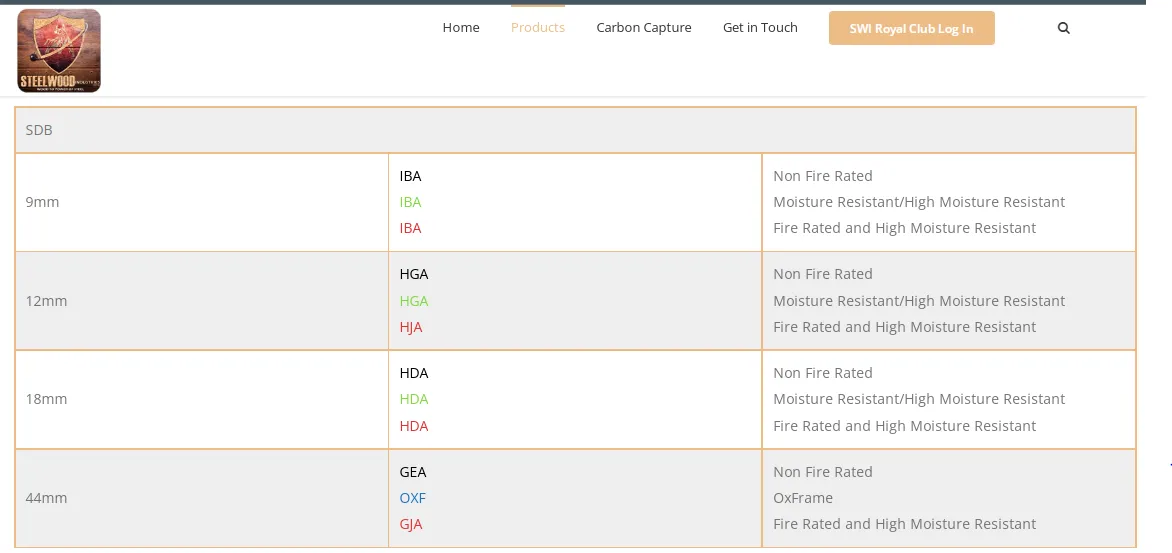1172x553 pixels.
Task: Click the blue OXF code
Action: pyautogui.click(x=412, y=498)
